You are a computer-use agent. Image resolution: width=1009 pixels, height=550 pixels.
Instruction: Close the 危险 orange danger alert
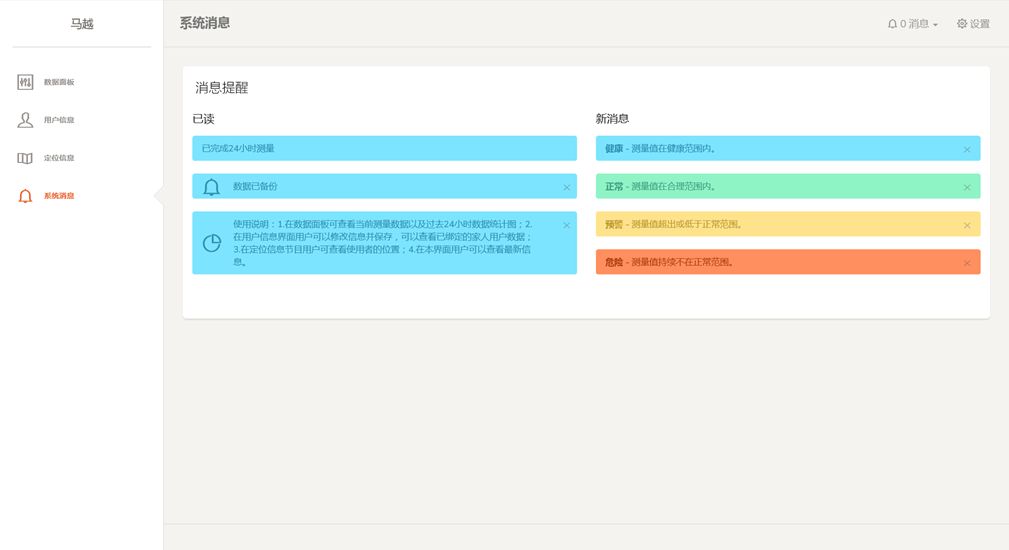click(966, 263)
